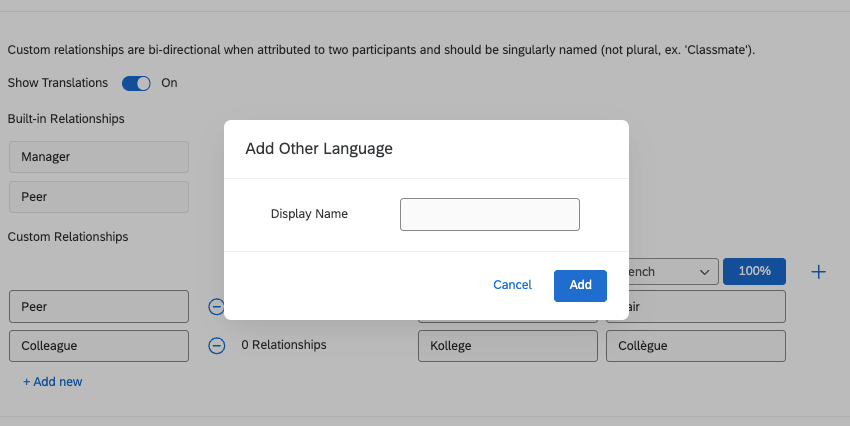This screenshot has width=850, height=426.
Task: Click the Display Name label
Action: pyautogui.click(x=309, y=214)
